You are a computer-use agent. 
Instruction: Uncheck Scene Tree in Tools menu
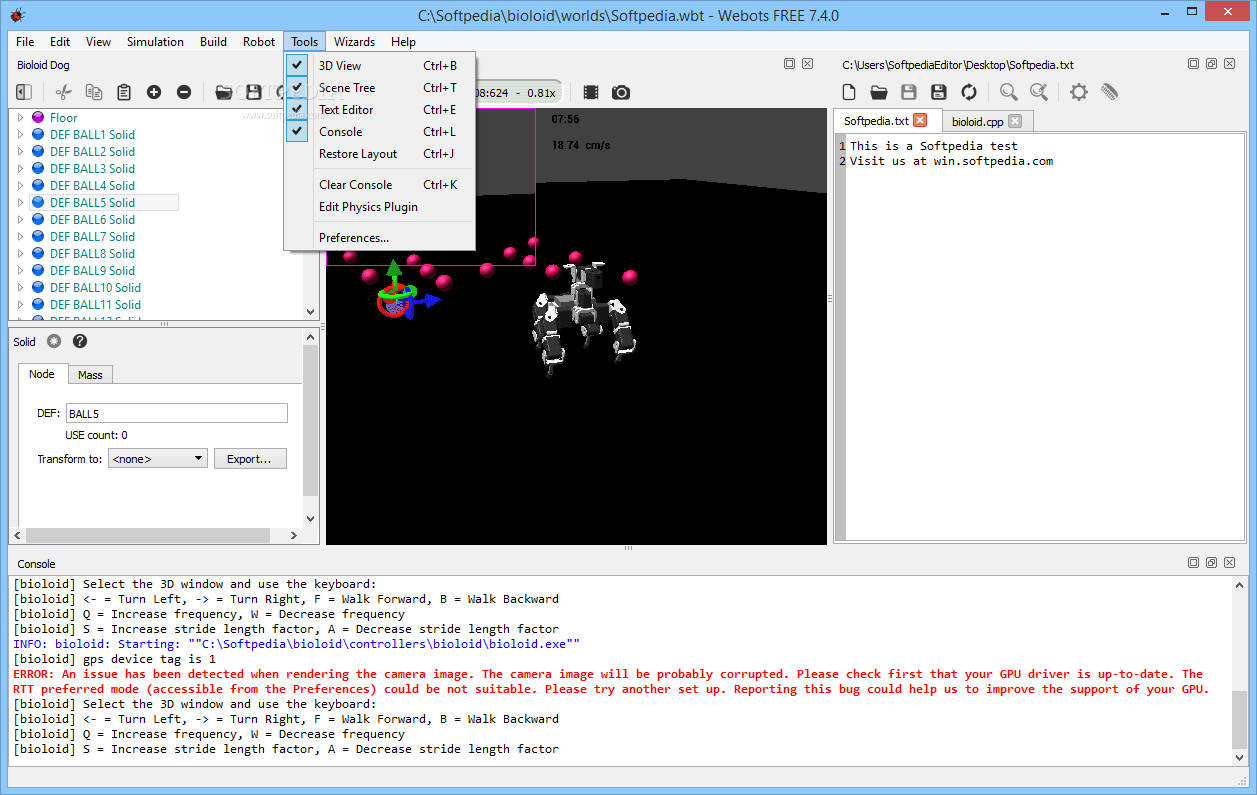click(297, 87)
